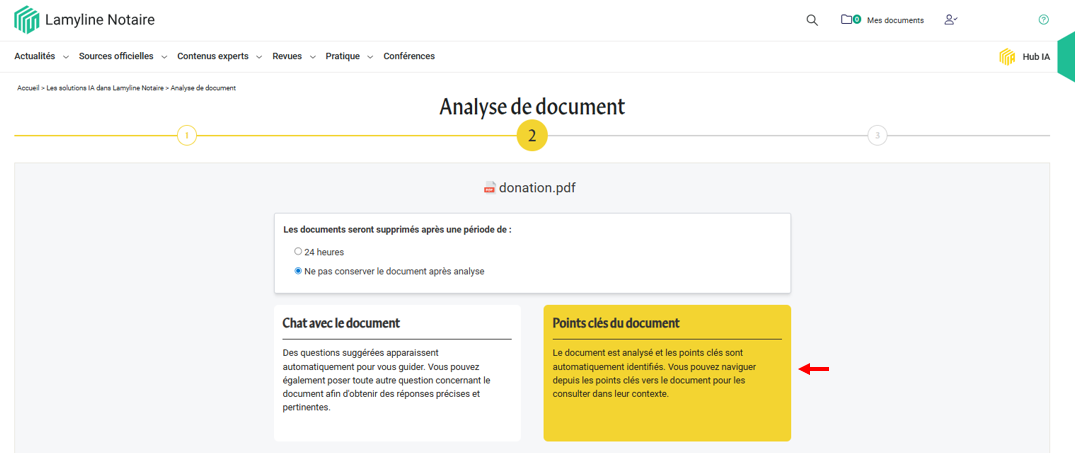Click the Lamyline Notaire logo icon

coord(27,20)
